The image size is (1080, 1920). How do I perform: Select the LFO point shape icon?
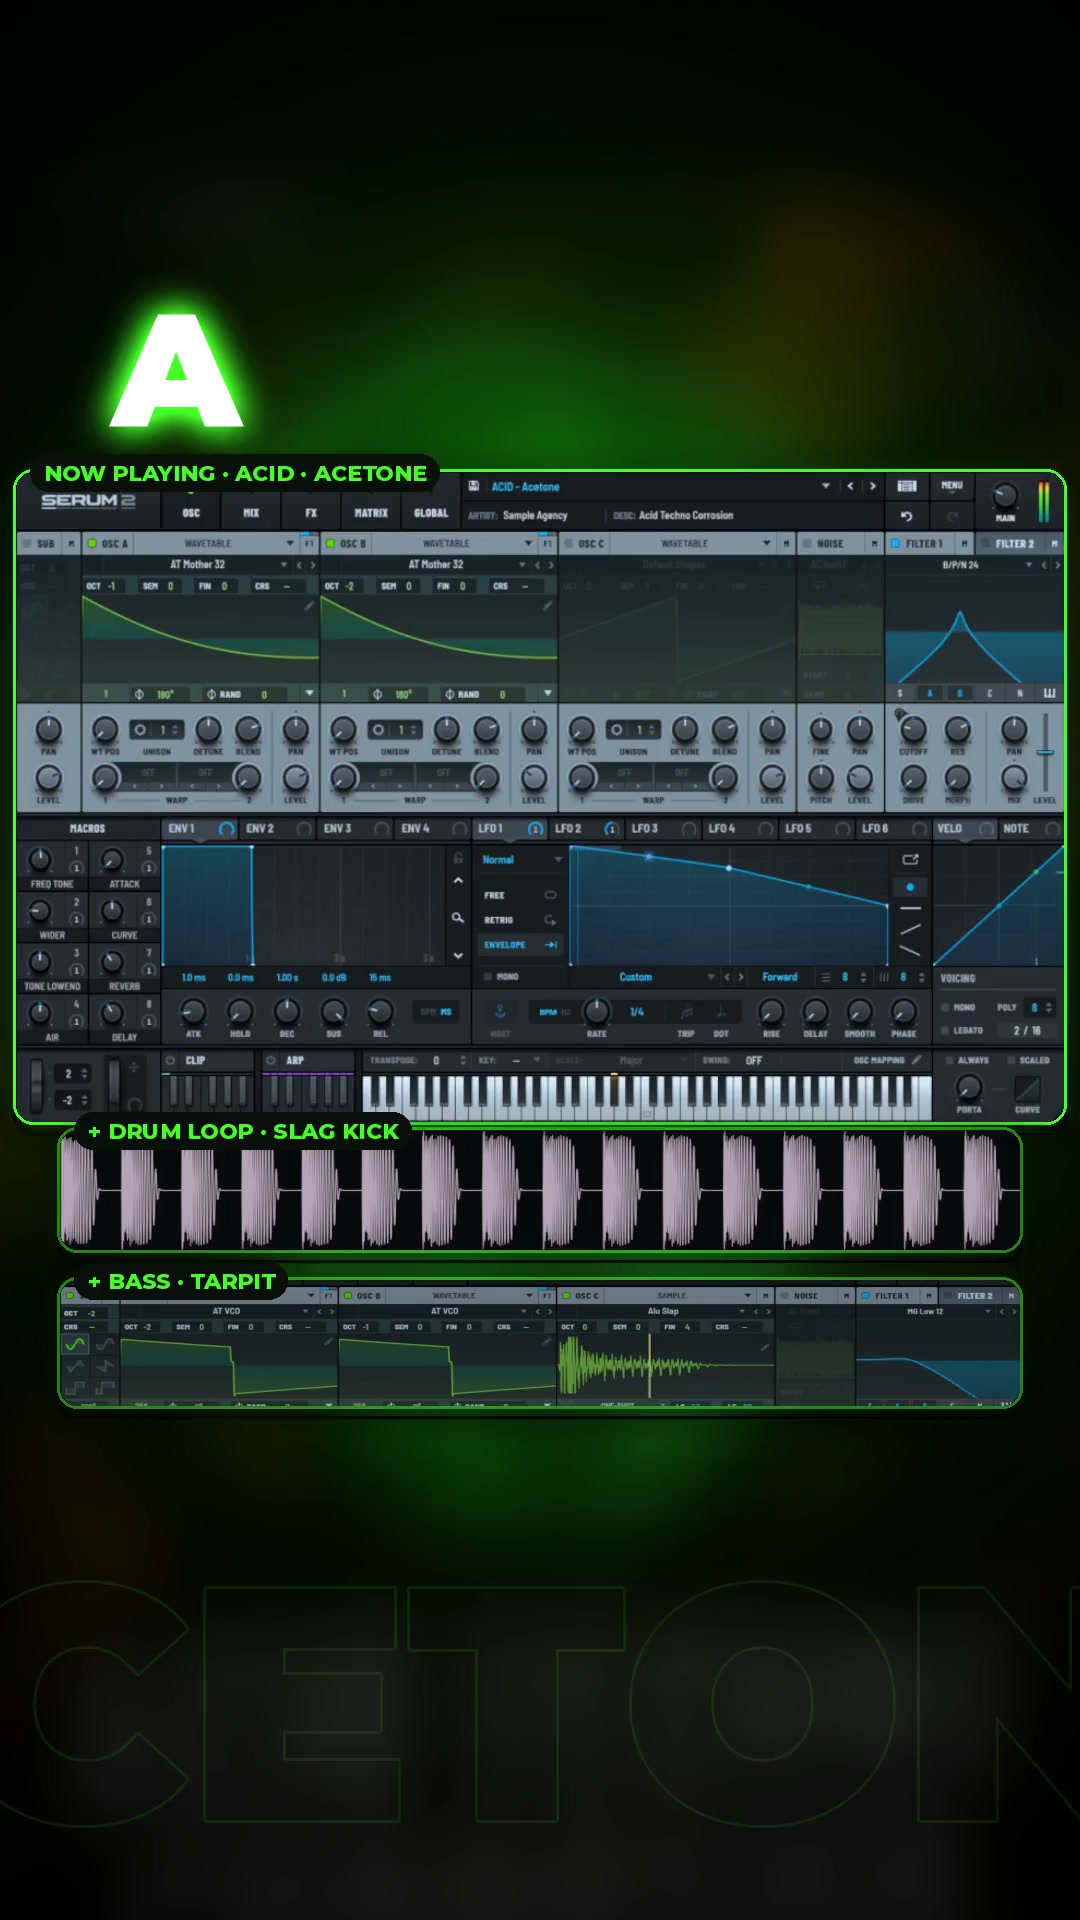click(x=910, y=887)
